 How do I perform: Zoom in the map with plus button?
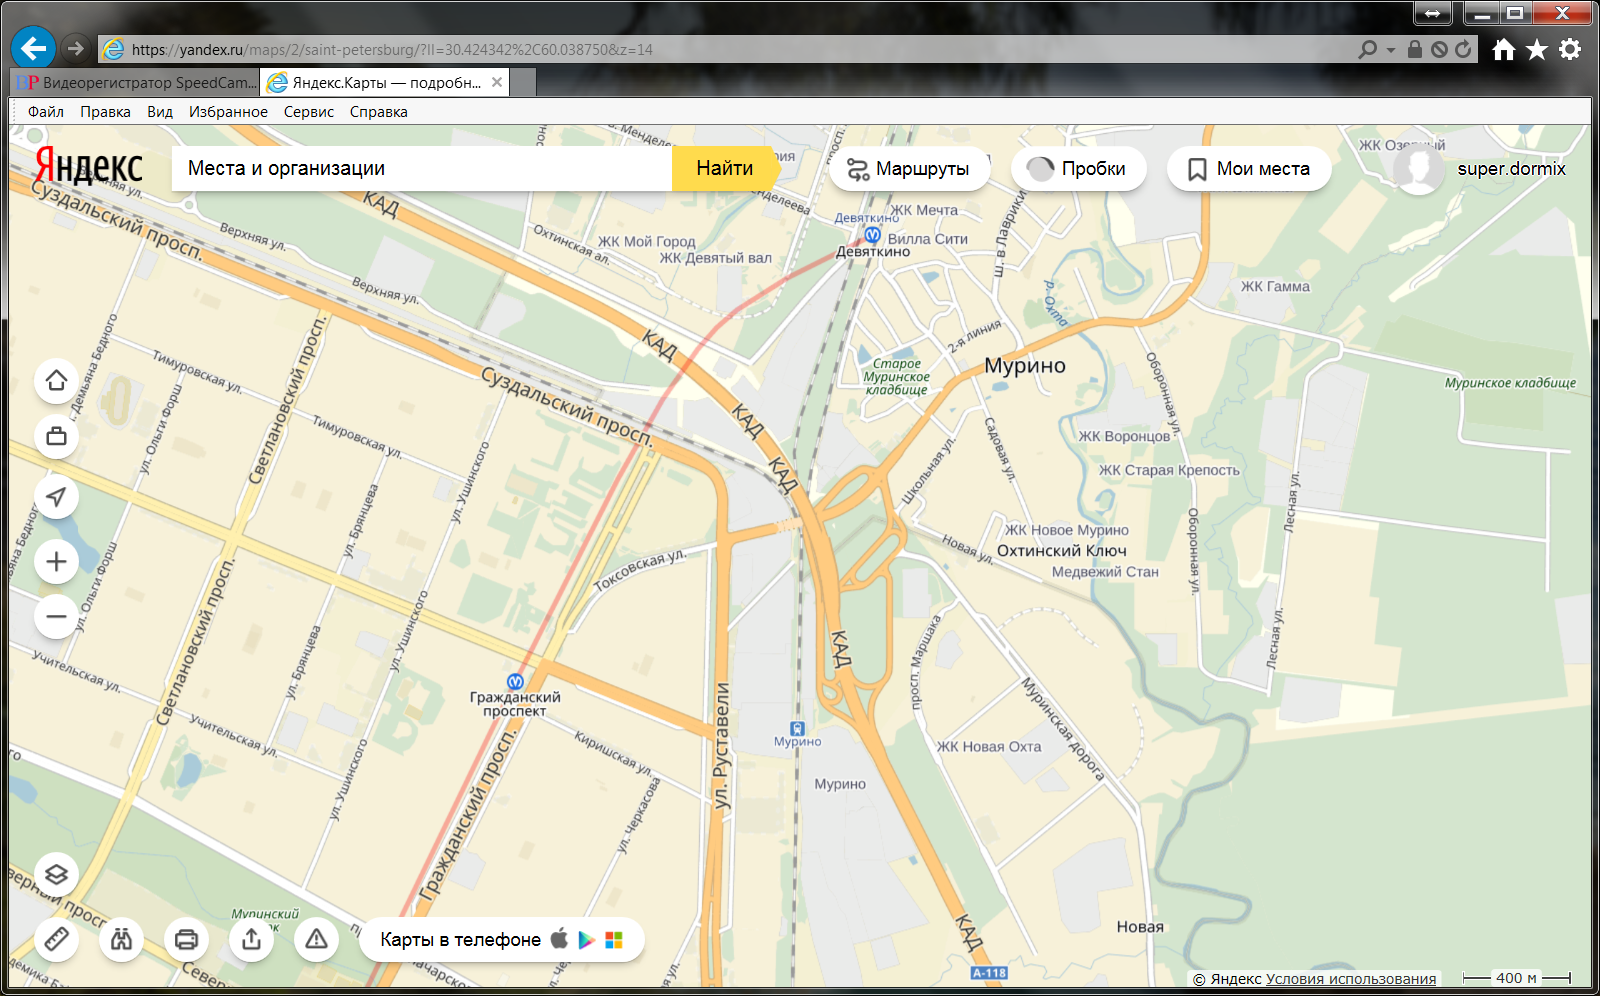coord(56,562)
